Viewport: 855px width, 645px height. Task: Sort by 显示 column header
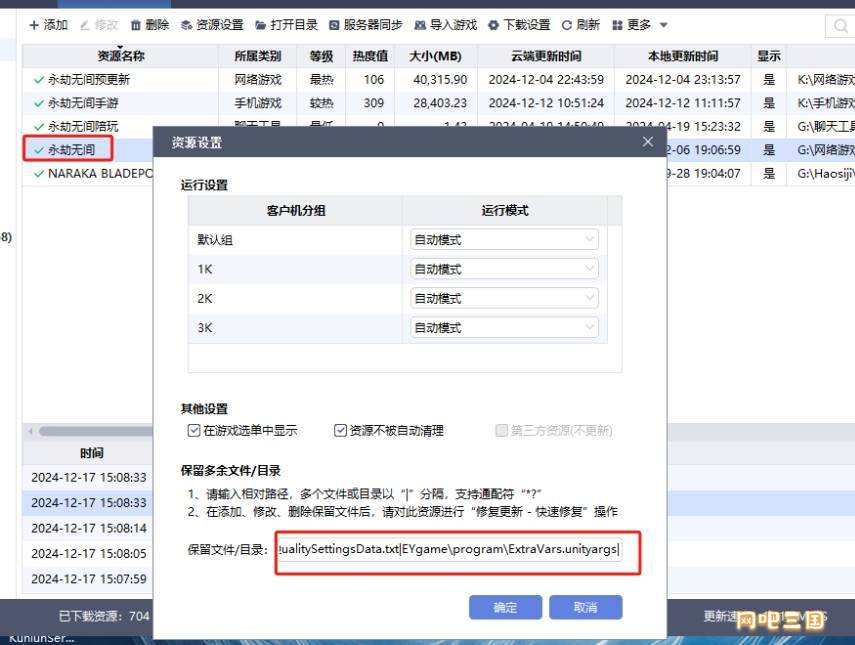point(769,56)
